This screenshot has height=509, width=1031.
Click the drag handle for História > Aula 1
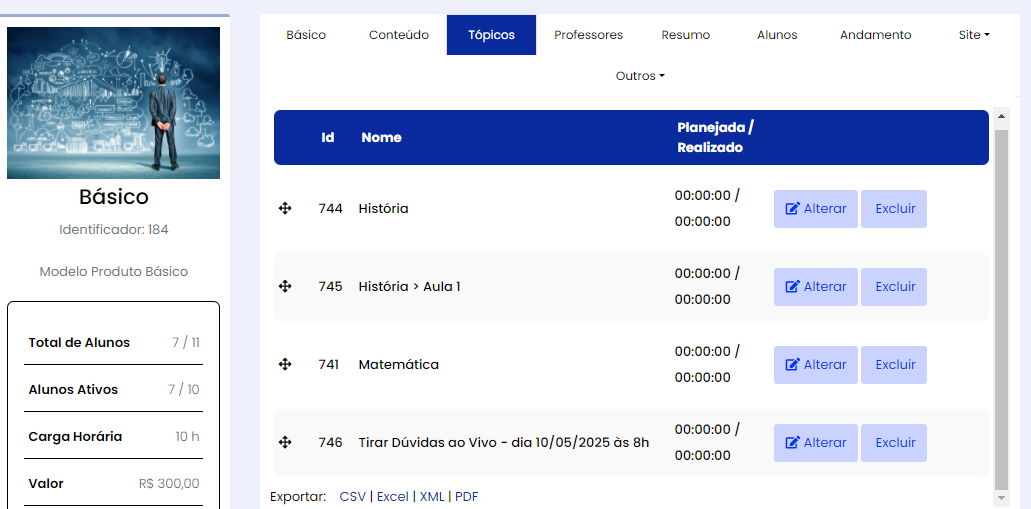point(285,286)
